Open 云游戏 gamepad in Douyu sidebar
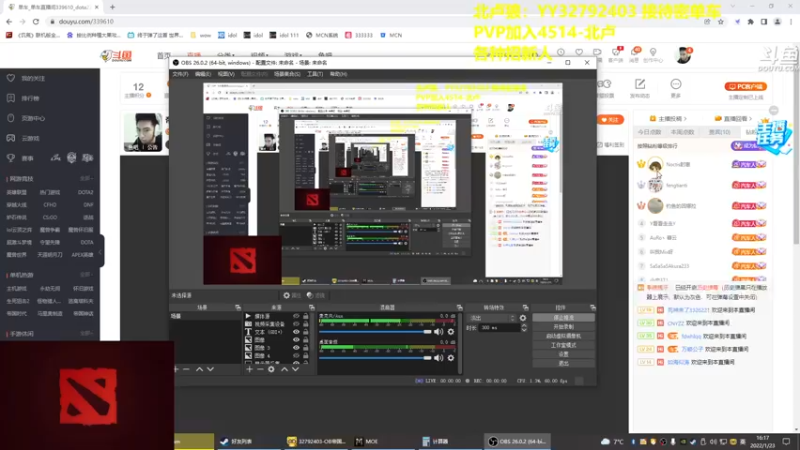The width and height of the screenshot is (800, 450). (x=11, y=138)
